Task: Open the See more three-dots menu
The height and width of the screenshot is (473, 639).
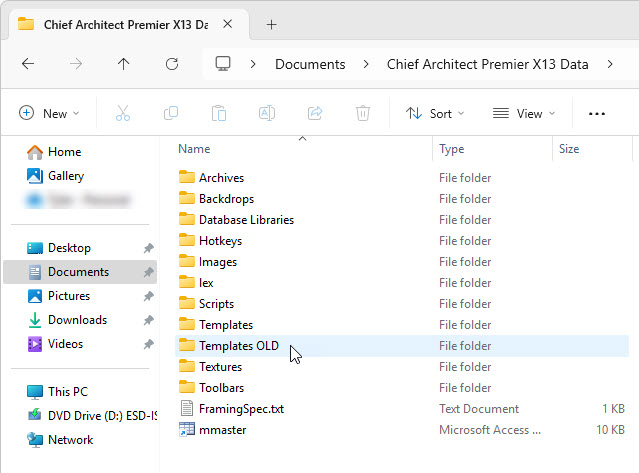Action: point(597,114)
